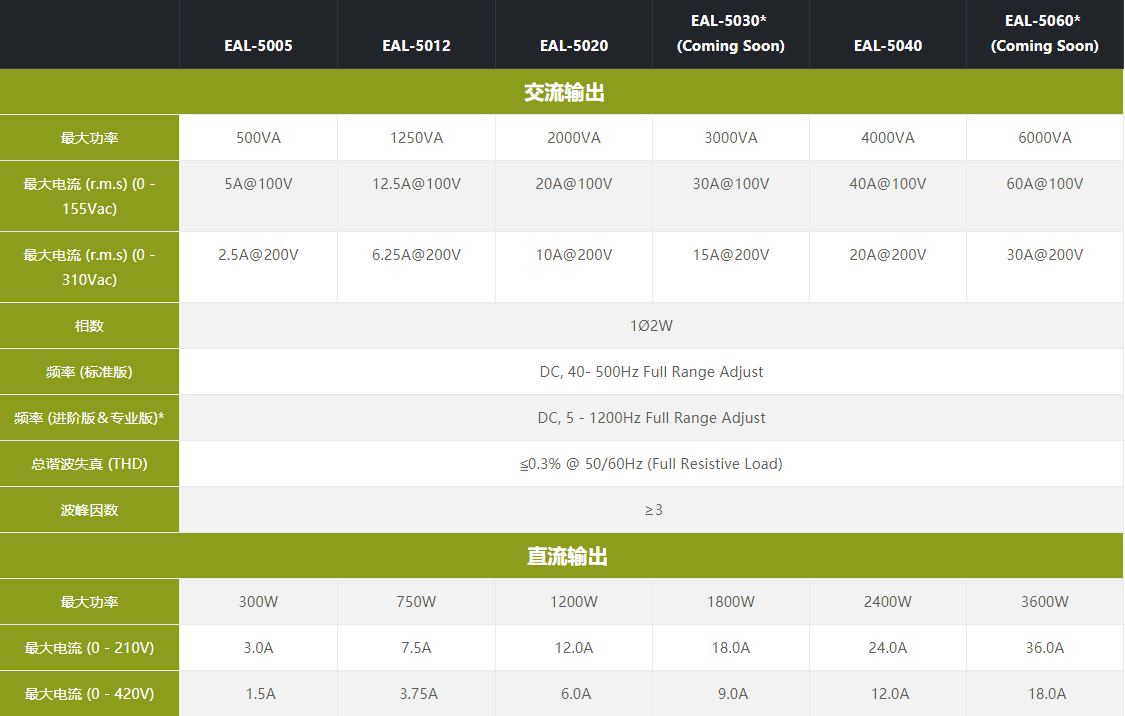Click the 频率 (标准版) row label

(89, 371)
